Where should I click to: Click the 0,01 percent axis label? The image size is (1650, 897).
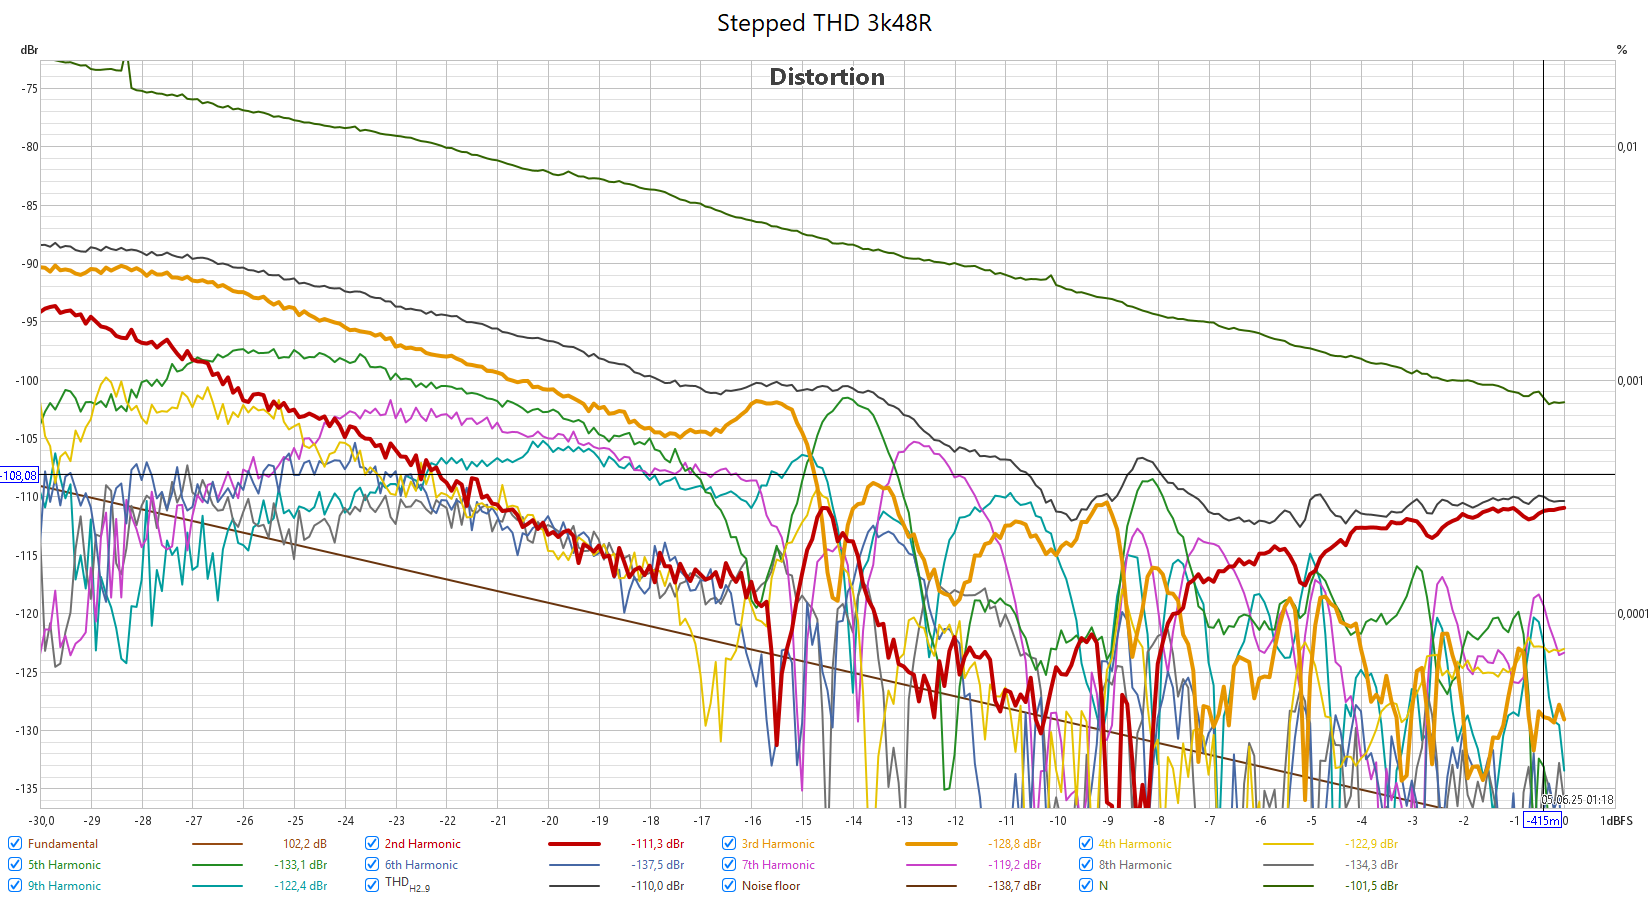[x=1628, y=147]
